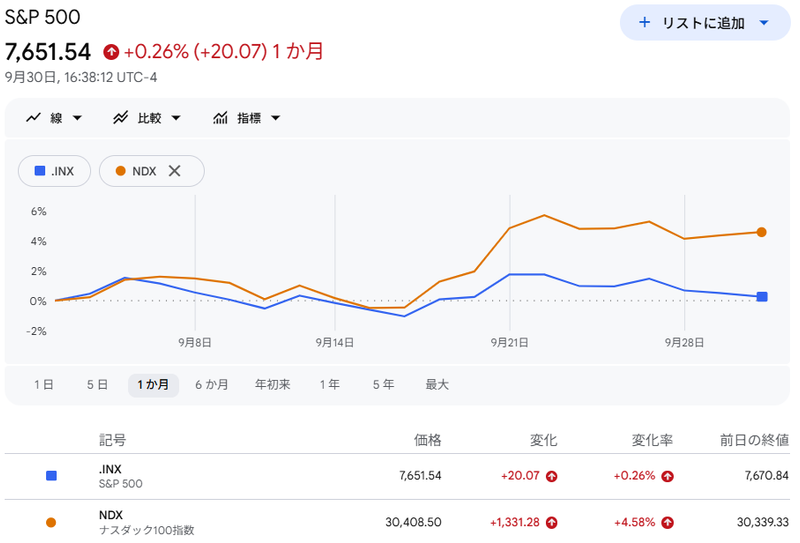Click the リストに追加 label
The width and height of the screenshot is (800, 543).
click(703, 23)
